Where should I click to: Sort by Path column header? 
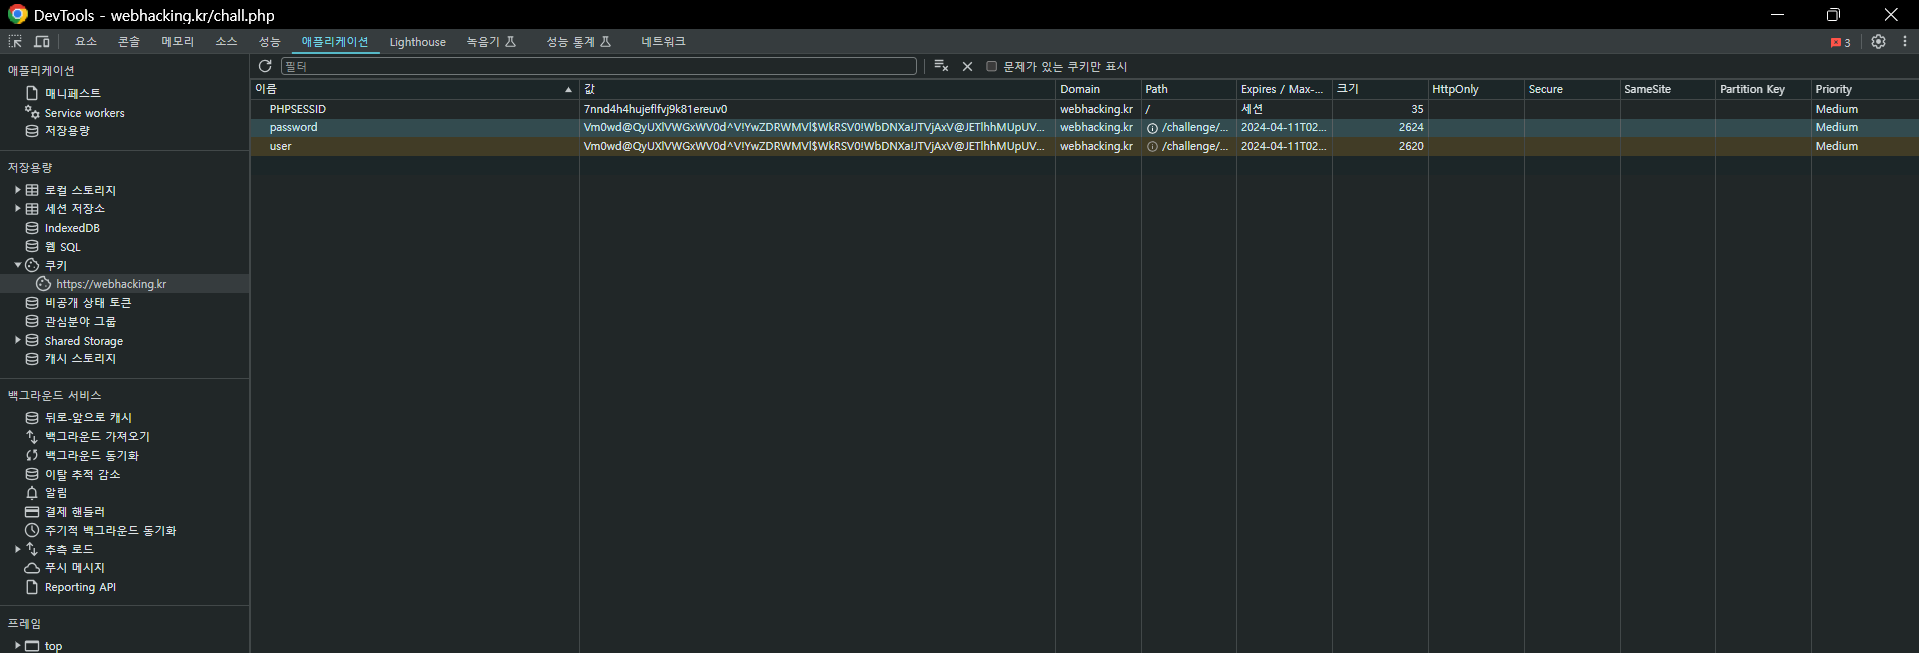pos(1188,89)
